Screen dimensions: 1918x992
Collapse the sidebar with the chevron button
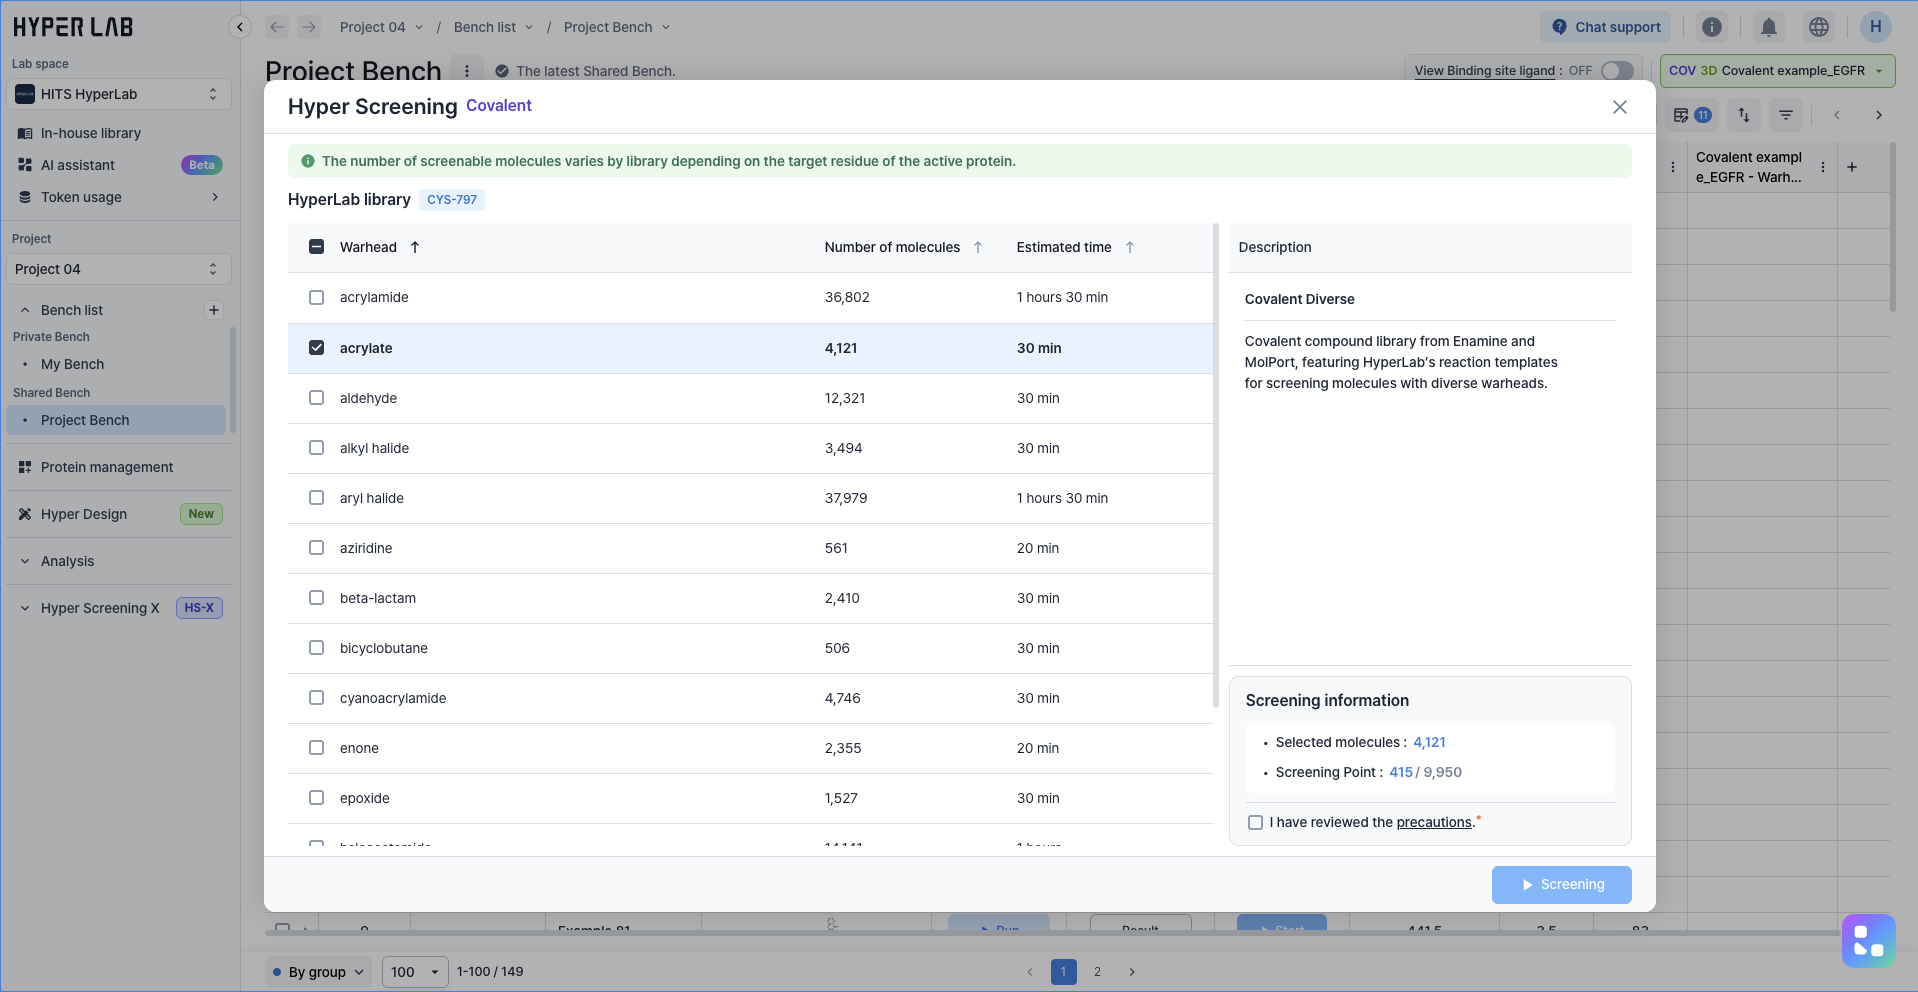click(x=240, y=27)
